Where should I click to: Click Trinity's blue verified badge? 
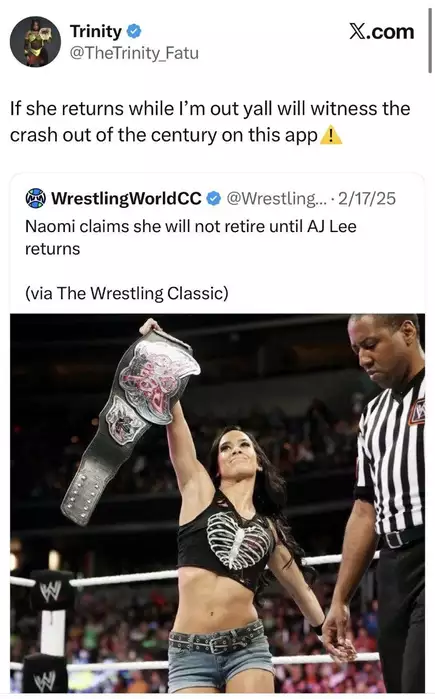134,32
